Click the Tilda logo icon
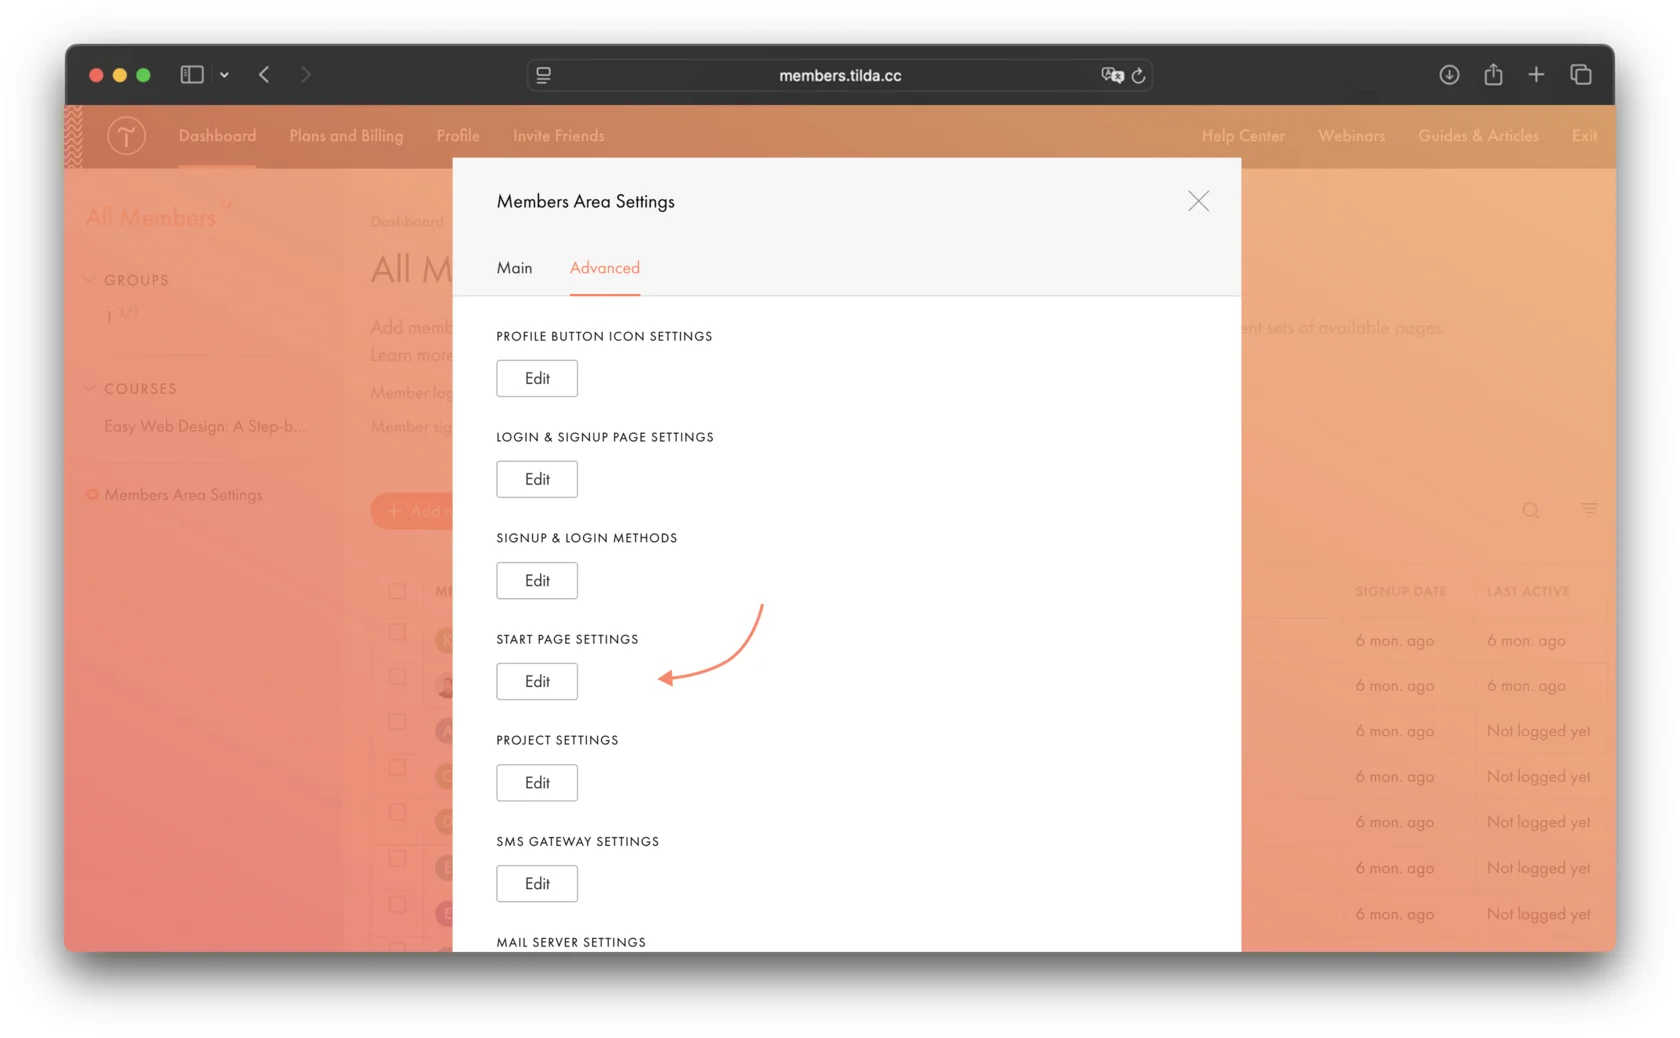This screenshot has height=1038, width=1680. coord(126,135)
